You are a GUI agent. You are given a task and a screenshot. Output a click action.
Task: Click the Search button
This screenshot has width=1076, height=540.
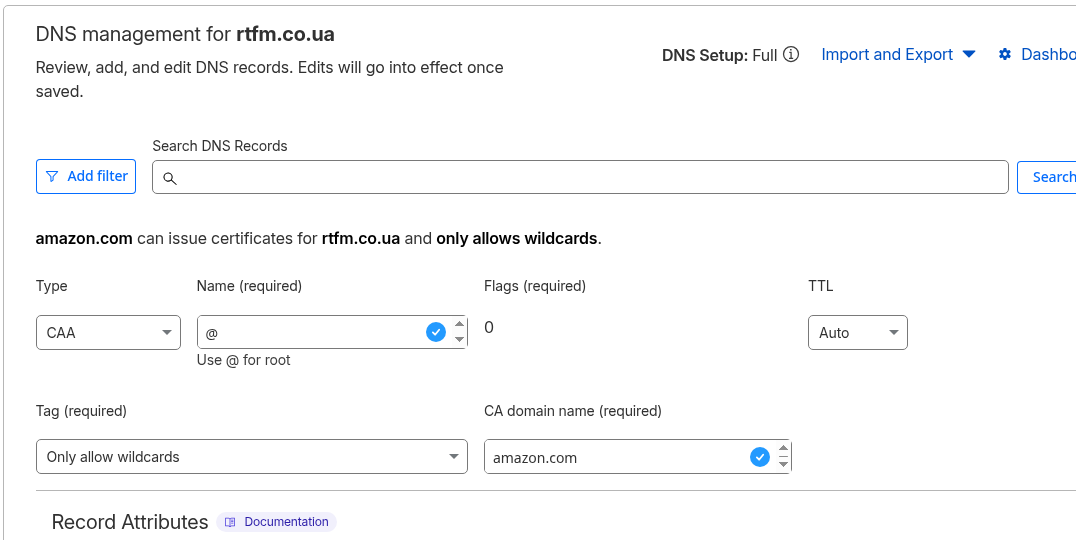[x=1050, y=177]
